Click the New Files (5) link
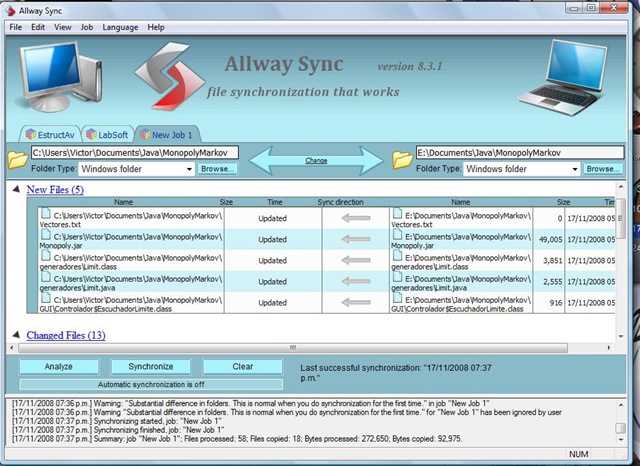Image resolution: width=640 pixels, height=466 pixels. (x=55, y=190)
